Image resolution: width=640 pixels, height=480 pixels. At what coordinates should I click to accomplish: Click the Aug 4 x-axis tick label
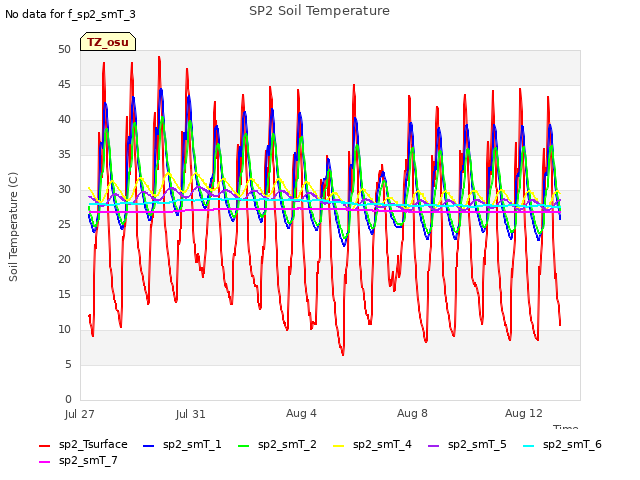(x=301, y=413)
